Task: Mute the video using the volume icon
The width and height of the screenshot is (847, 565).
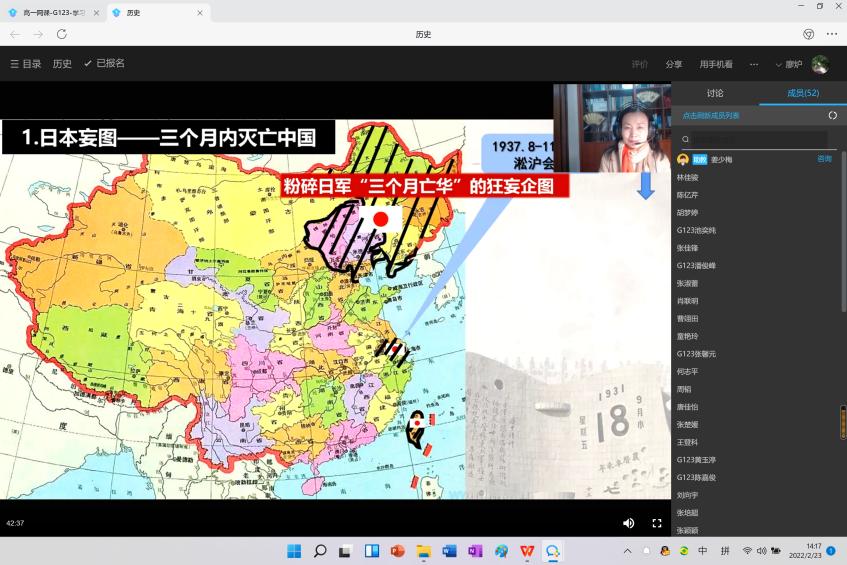Action: [628, 523]
